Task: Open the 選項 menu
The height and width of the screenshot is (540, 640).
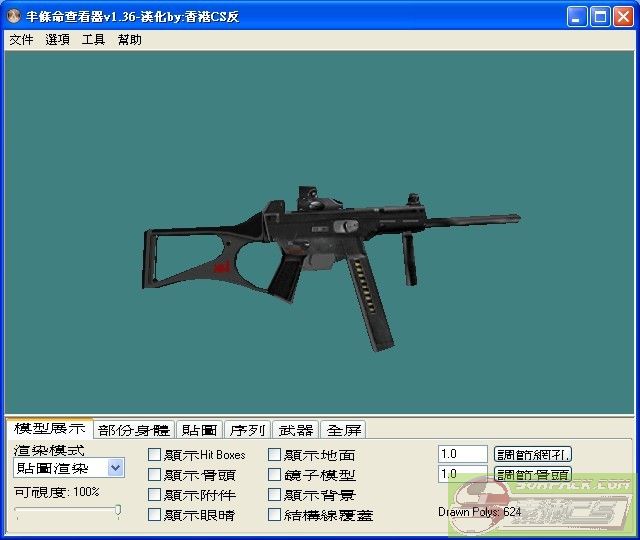Action: point(57,40)
